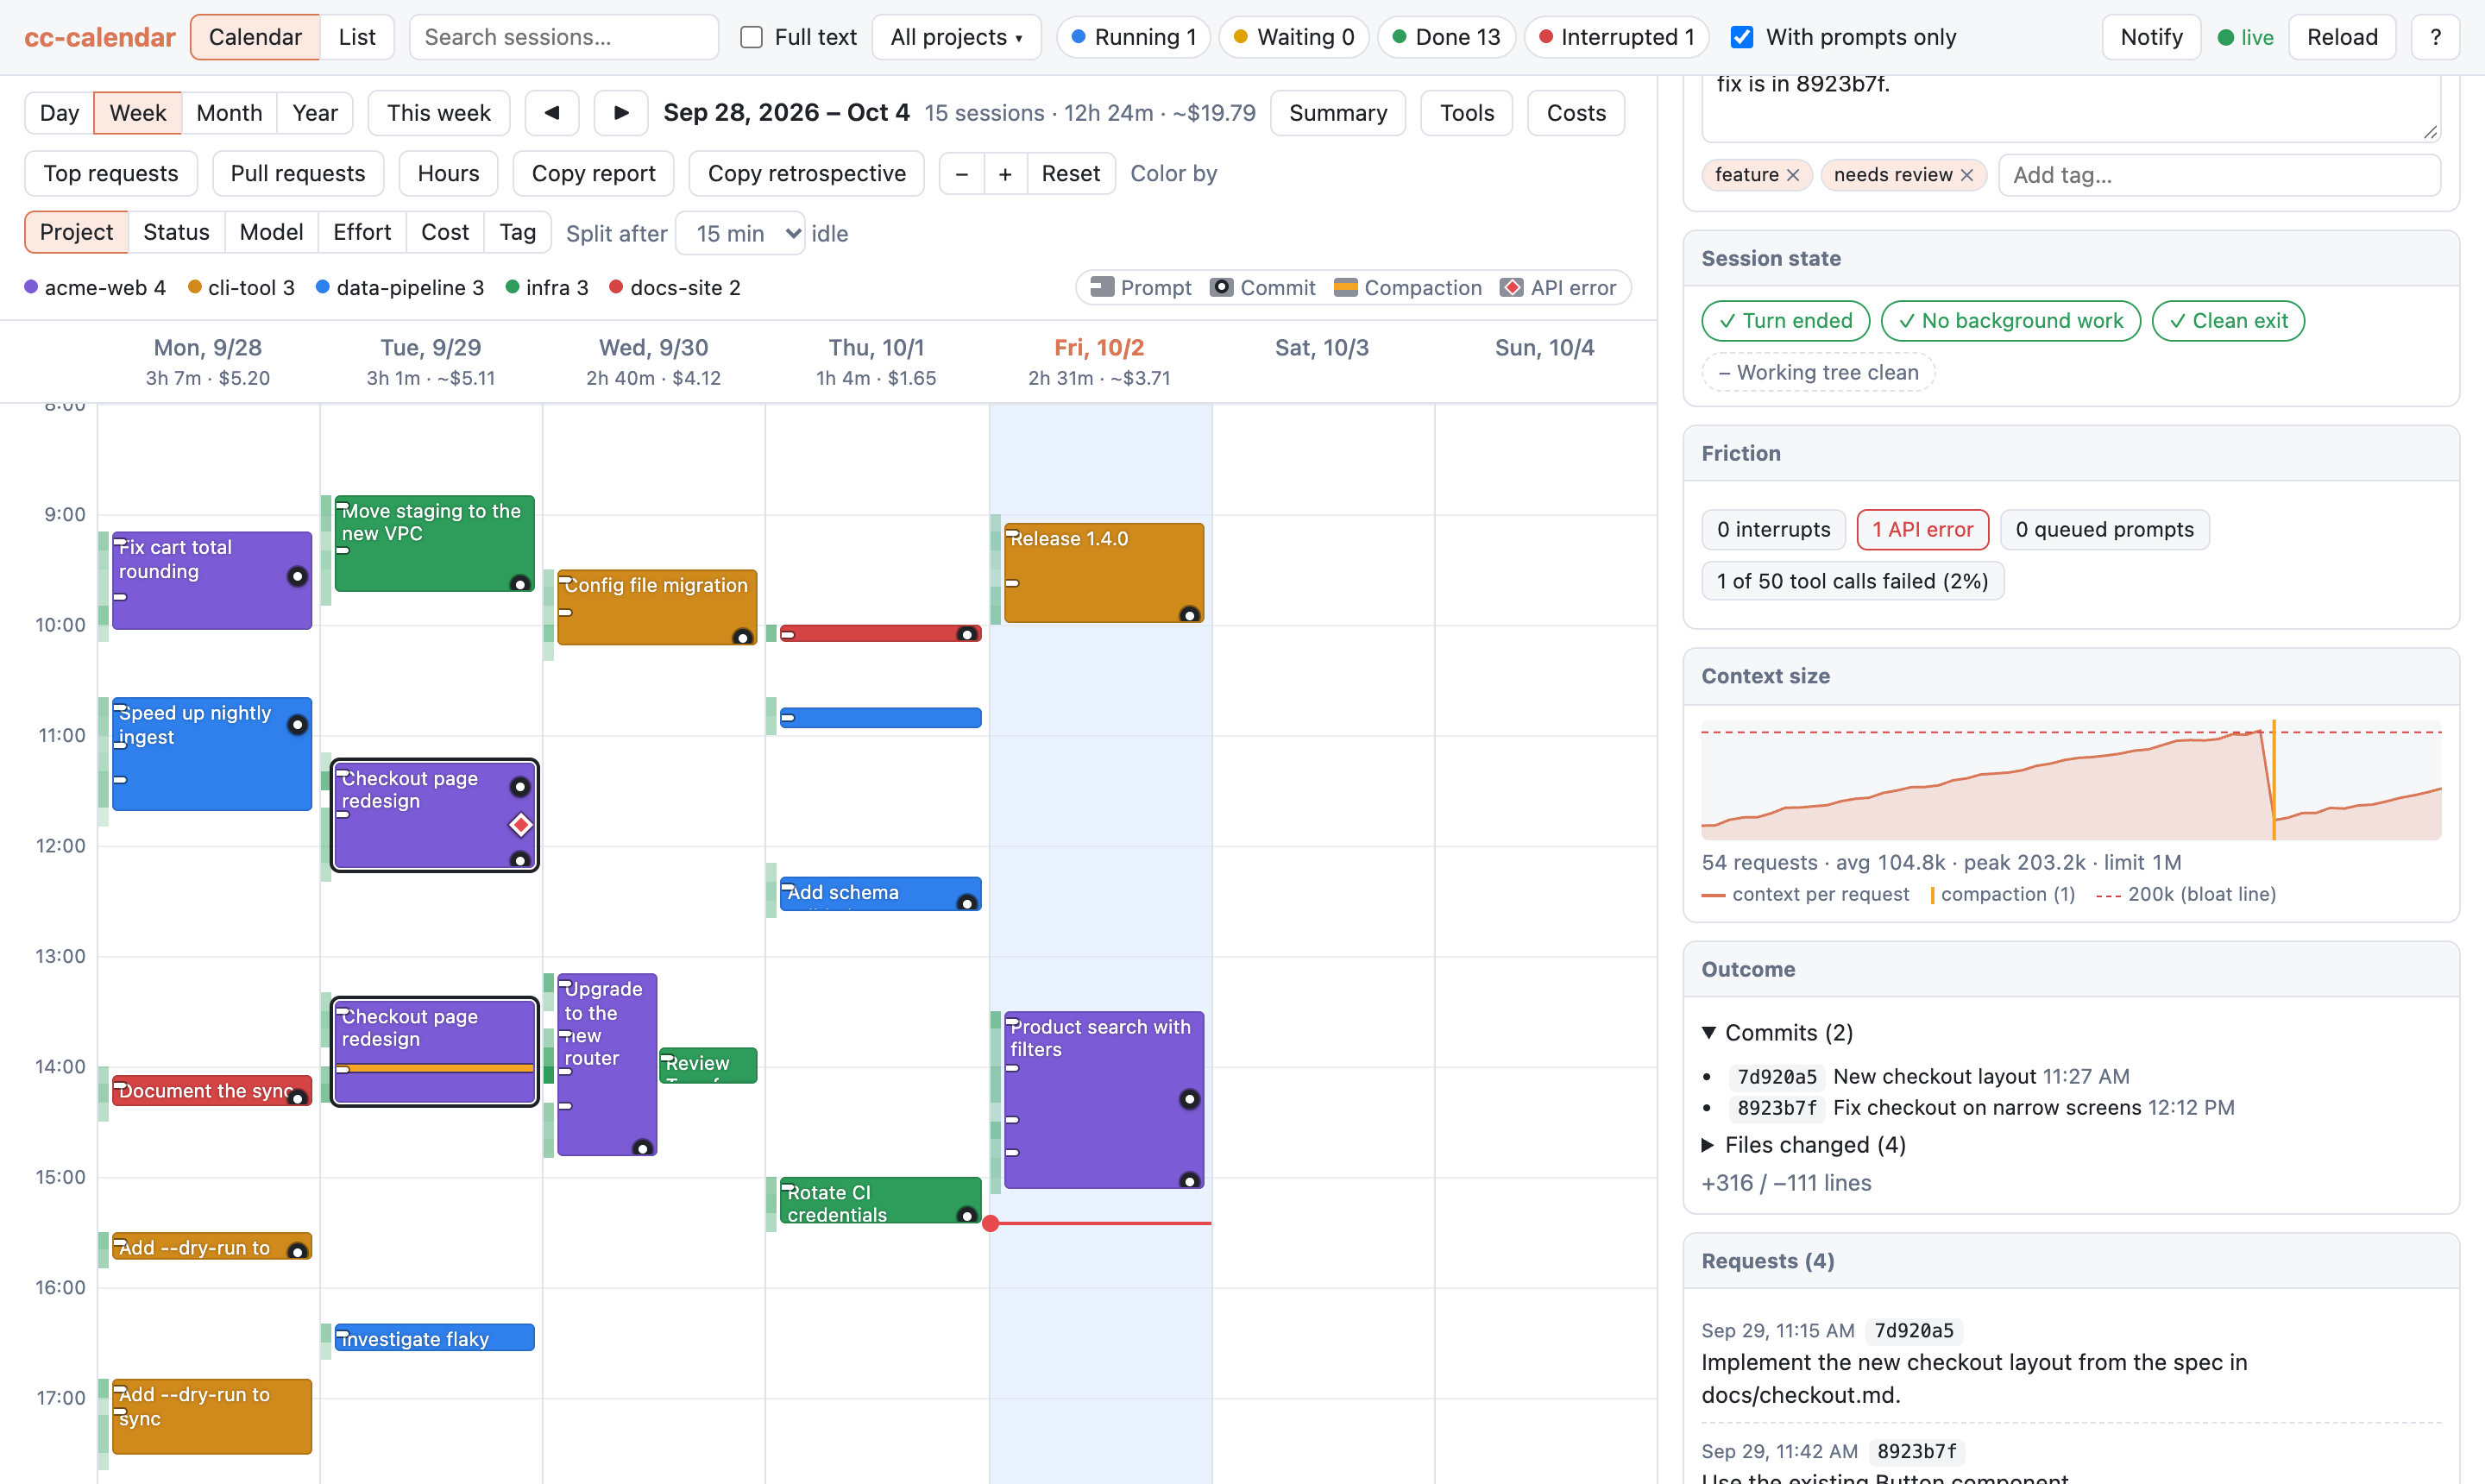Click the commit marker on Fix cart total rounding
Image resolution: width=2485 pixels, height=1484 pixels.
coord(297,576)
